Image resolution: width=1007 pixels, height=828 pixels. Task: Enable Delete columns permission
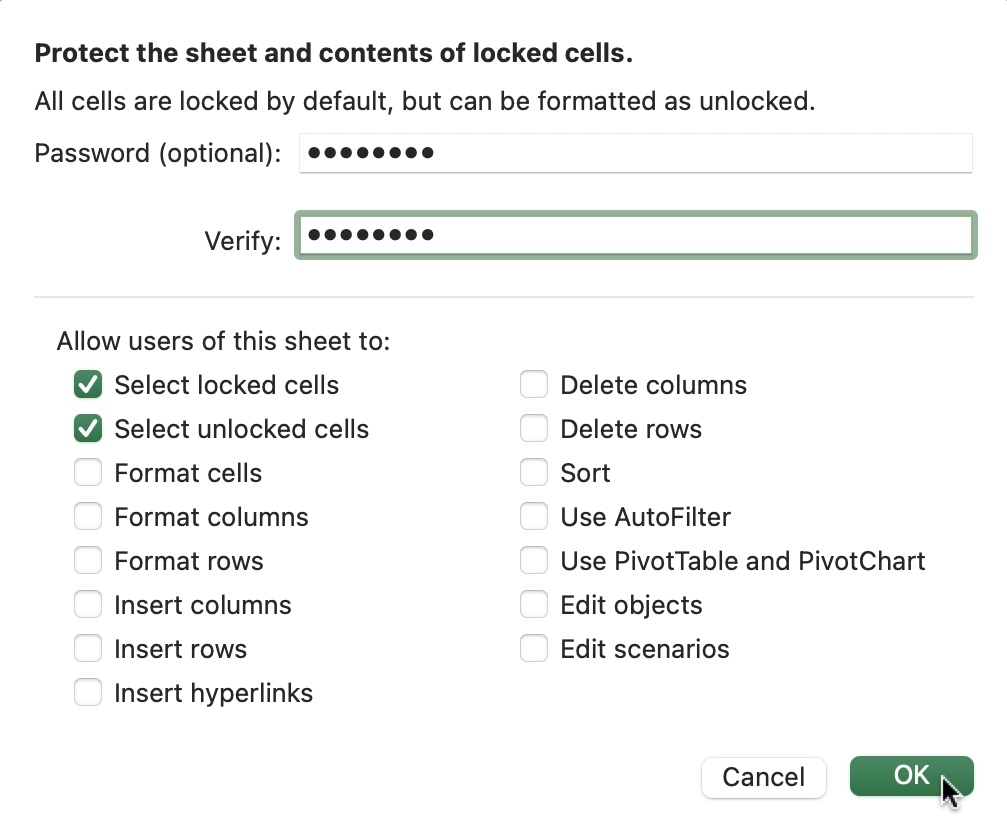pos(534,385)
